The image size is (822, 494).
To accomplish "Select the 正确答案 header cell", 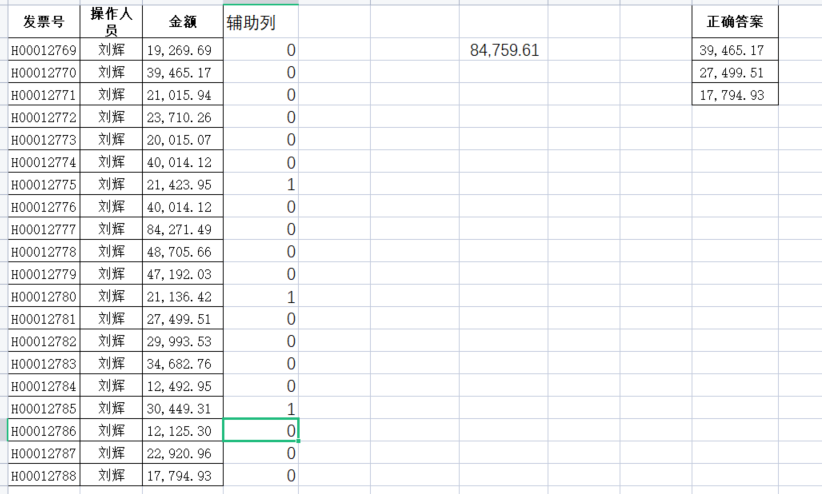I will 735,22.
